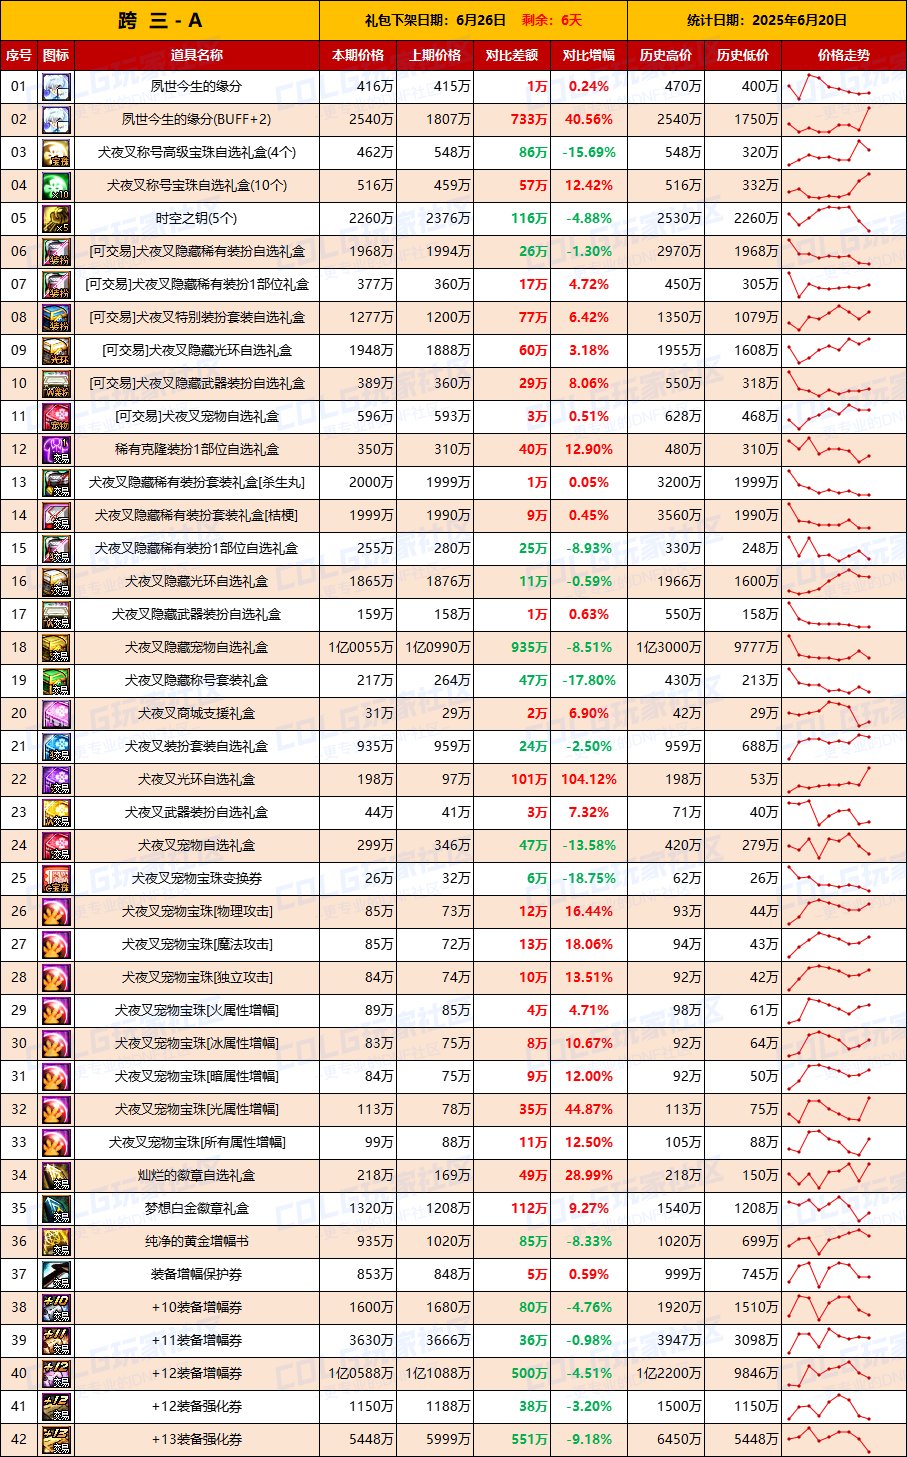The width and height of the screenshot is (907, 1457).
Task: Click the percentage -17.80%
Action: click(589, 681)
